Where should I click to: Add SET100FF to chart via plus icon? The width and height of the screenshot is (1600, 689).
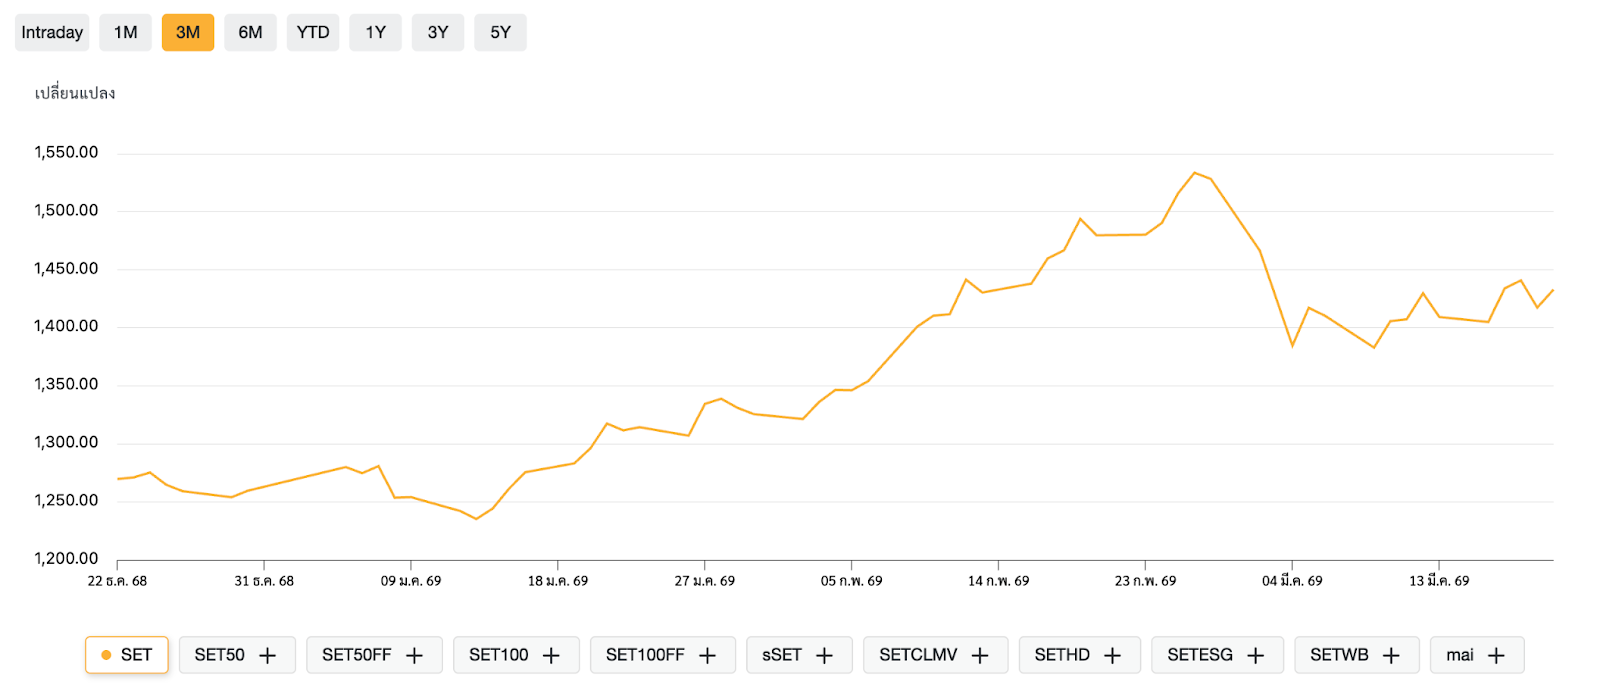pyautogui.click(x=707, y=656)
